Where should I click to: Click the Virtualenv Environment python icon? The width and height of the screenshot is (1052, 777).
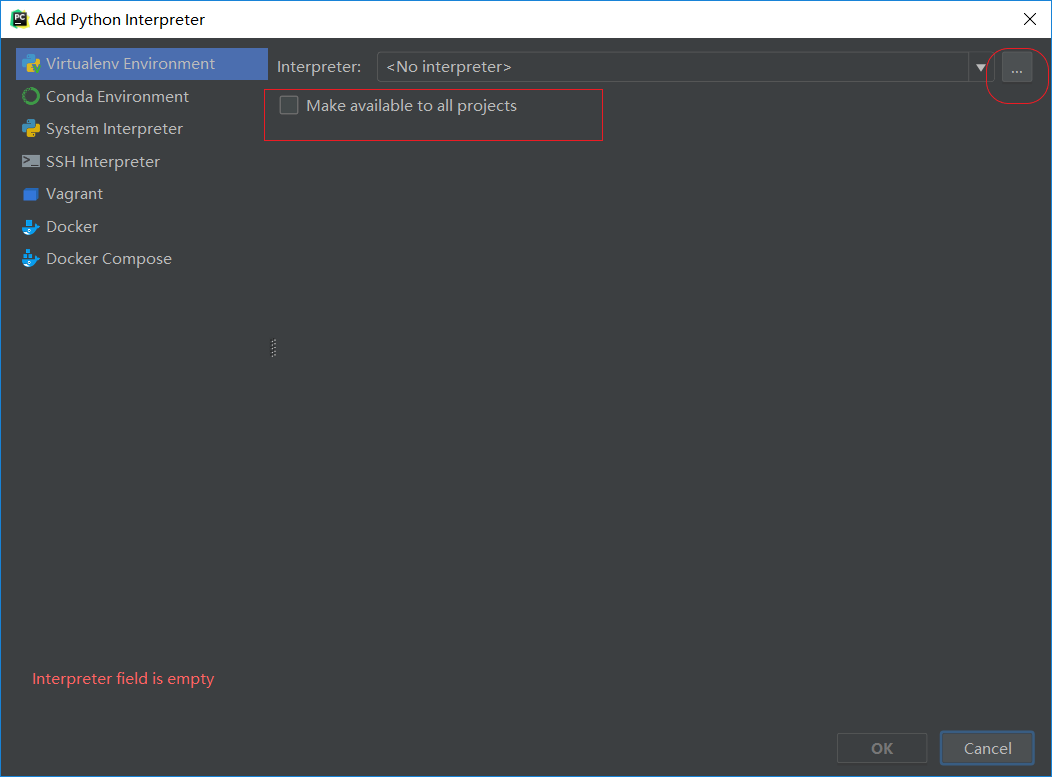(x=31, y=64)
